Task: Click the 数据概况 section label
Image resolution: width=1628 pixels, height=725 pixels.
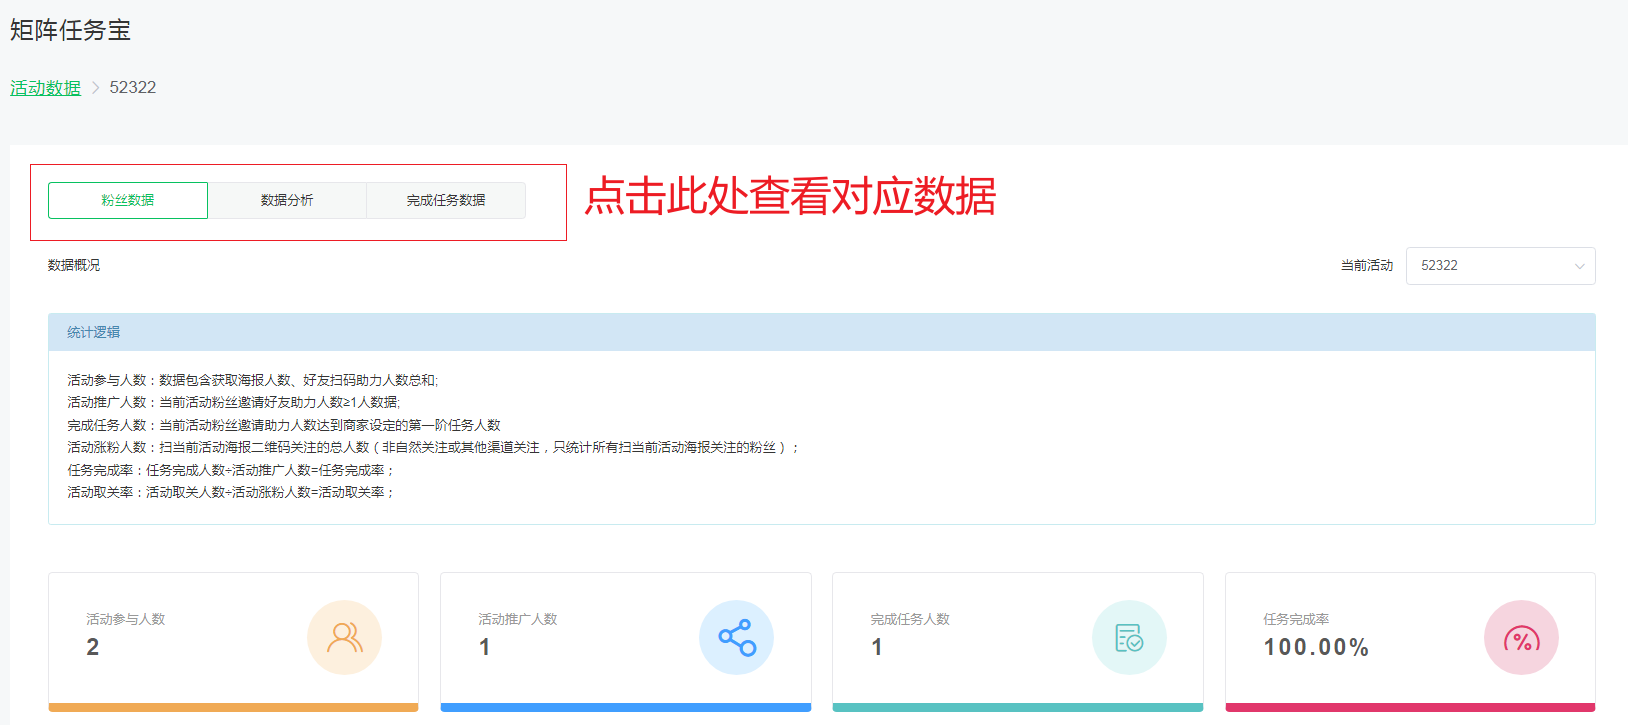Action: point(74,265)
